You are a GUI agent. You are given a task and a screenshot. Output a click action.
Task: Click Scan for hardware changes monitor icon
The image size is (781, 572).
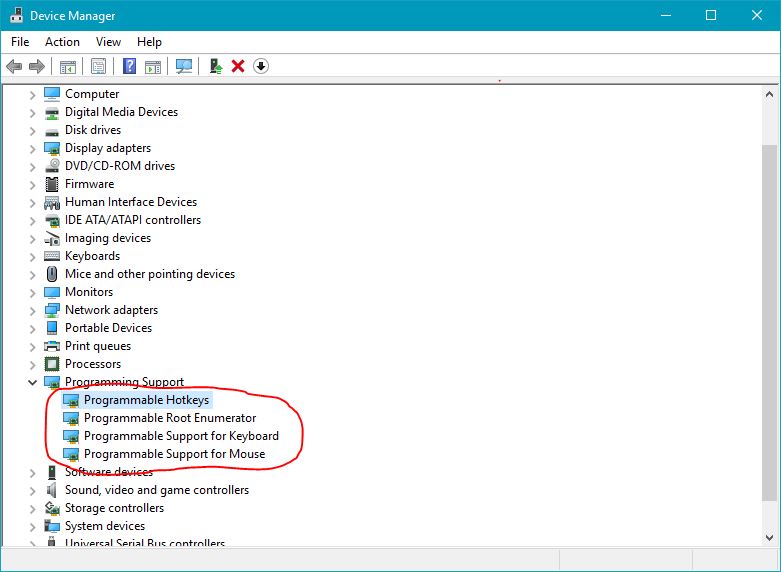click(x=184, y=66)
